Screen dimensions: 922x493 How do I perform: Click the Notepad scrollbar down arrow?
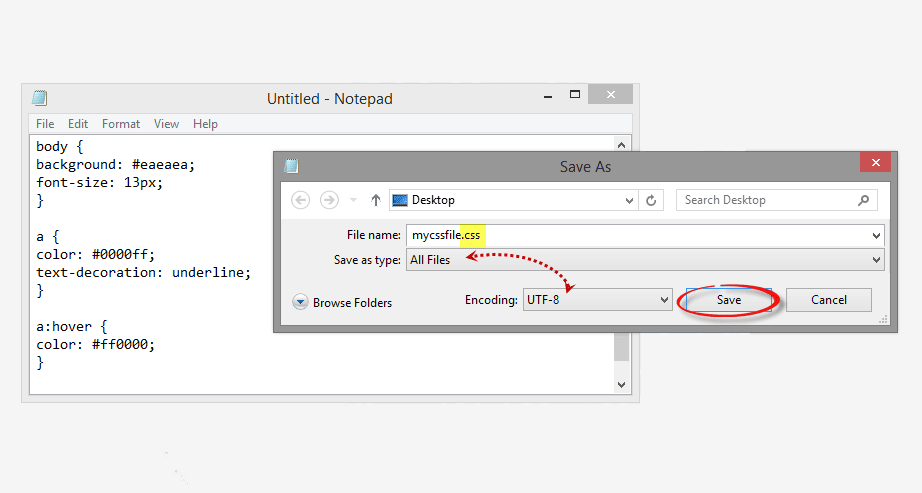[x=622, y=385]
